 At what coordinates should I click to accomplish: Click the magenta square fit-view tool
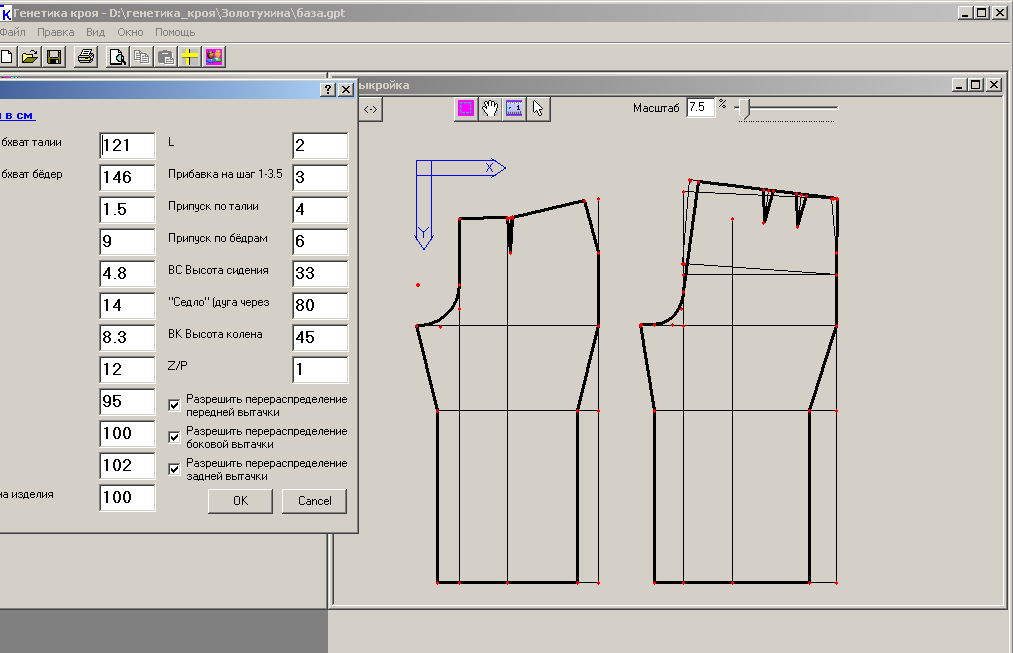coord(465,109)
